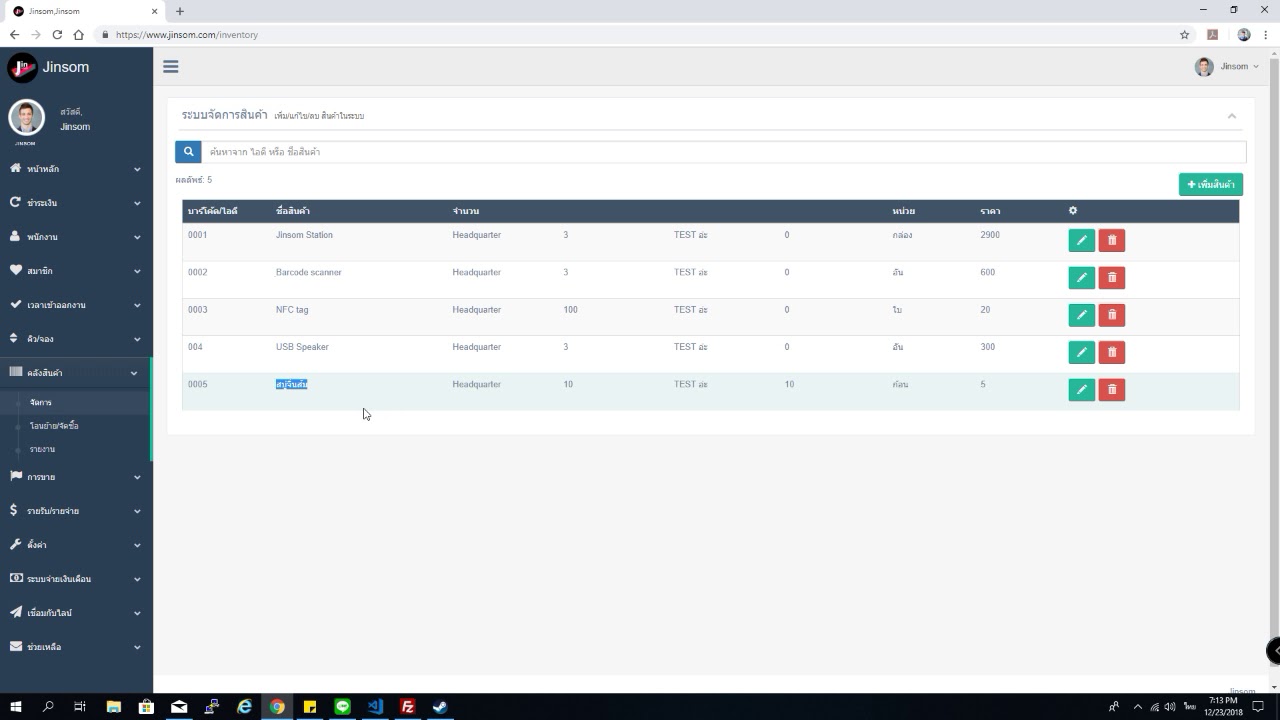Click barcode cell "0003"
1280x720 pixels.
point(198,310)
